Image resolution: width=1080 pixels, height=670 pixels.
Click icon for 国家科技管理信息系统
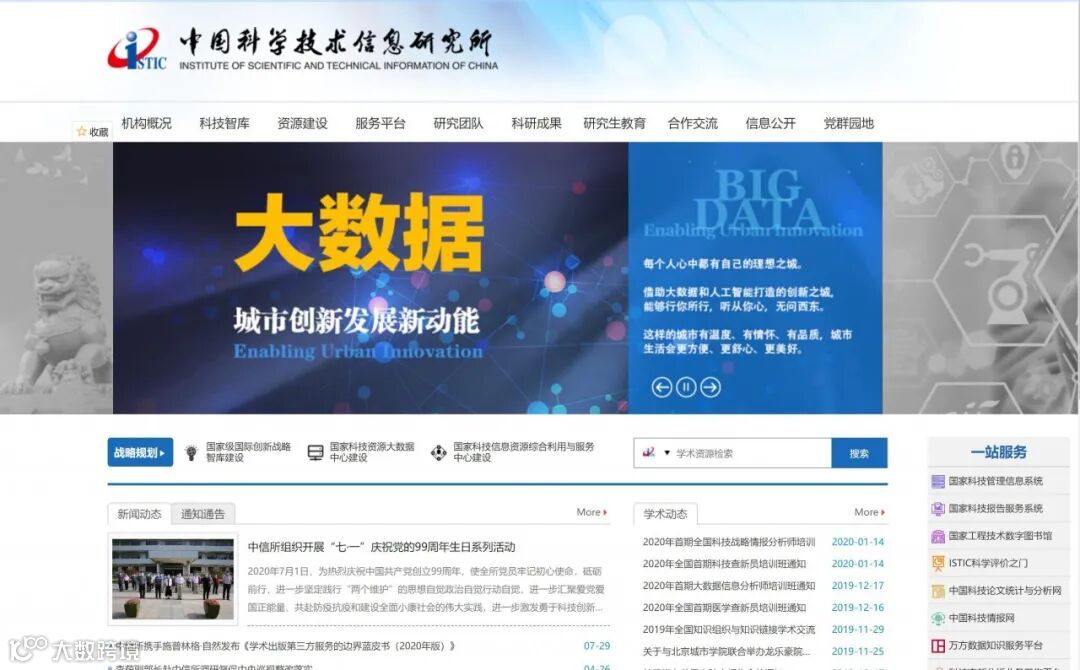tap(938, 481)
